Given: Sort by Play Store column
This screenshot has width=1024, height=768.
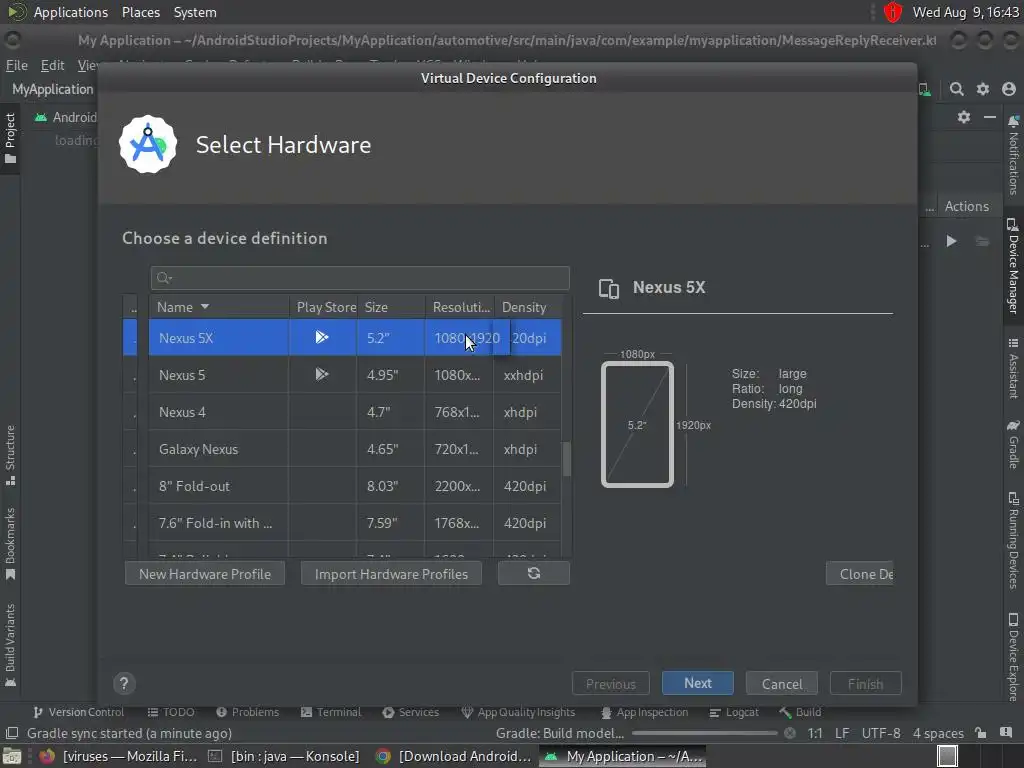Looking at the screenshot, I should 324,307.
